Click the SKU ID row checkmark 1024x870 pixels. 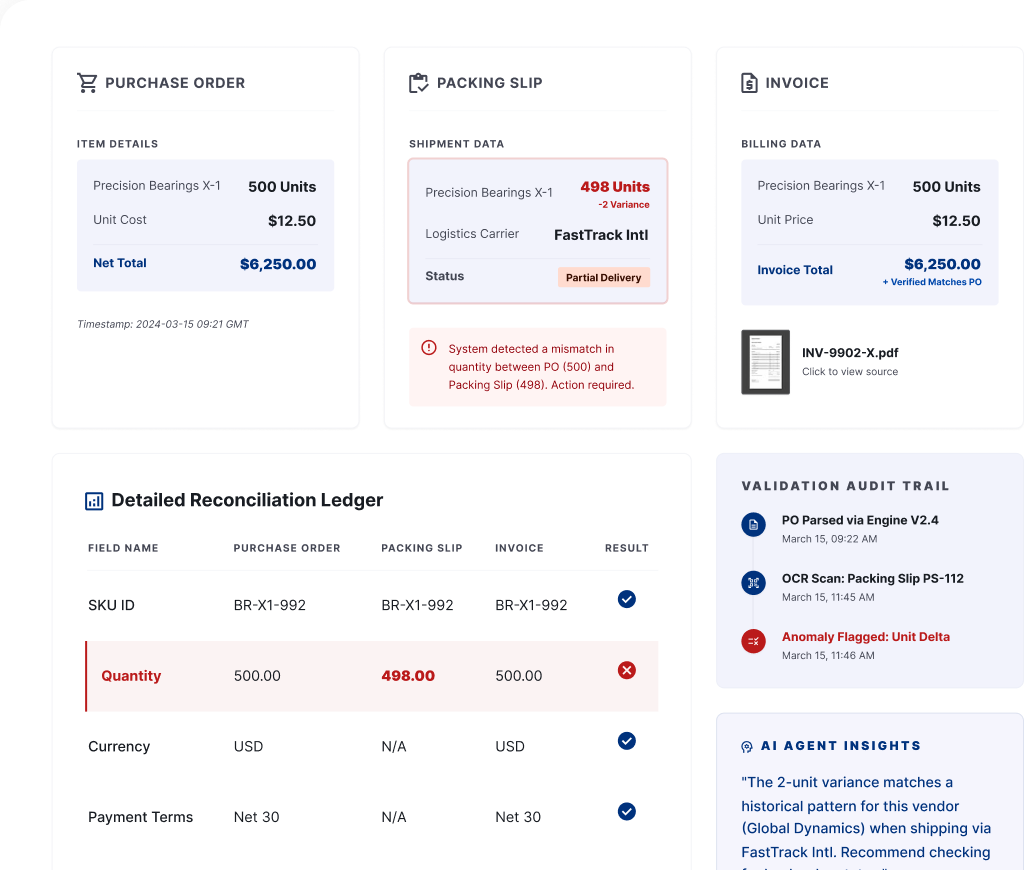tap(626, 599)
